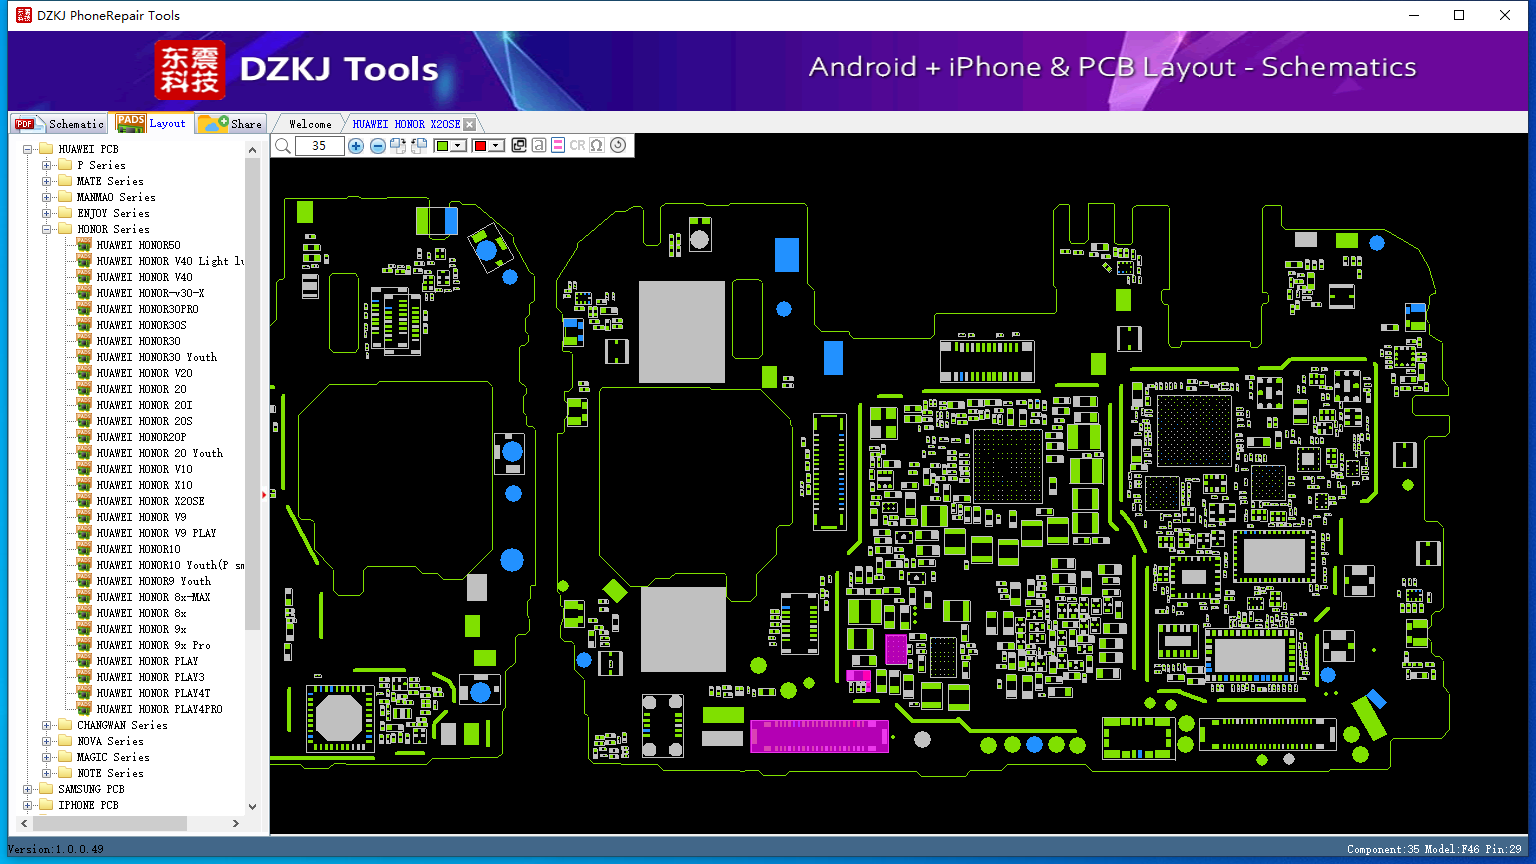This screenshot has height=864, width=1536.
Task: Click the board icon beside HUAWEI HONOR X10
Action: tap(84, 485)
